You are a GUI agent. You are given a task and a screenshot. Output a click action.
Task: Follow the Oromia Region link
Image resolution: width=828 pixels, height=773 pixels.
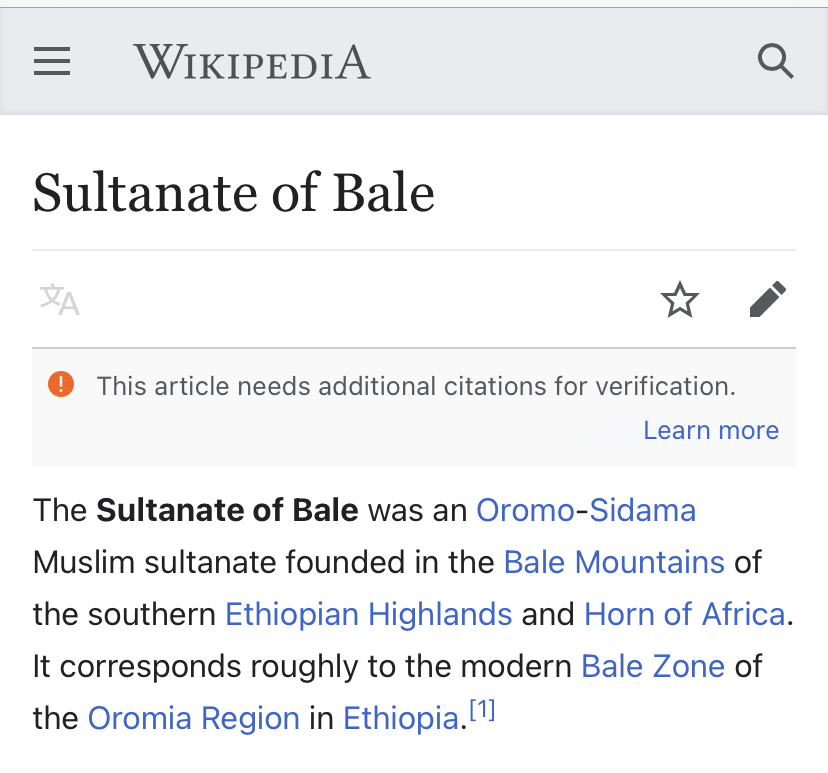coord(194,718)
